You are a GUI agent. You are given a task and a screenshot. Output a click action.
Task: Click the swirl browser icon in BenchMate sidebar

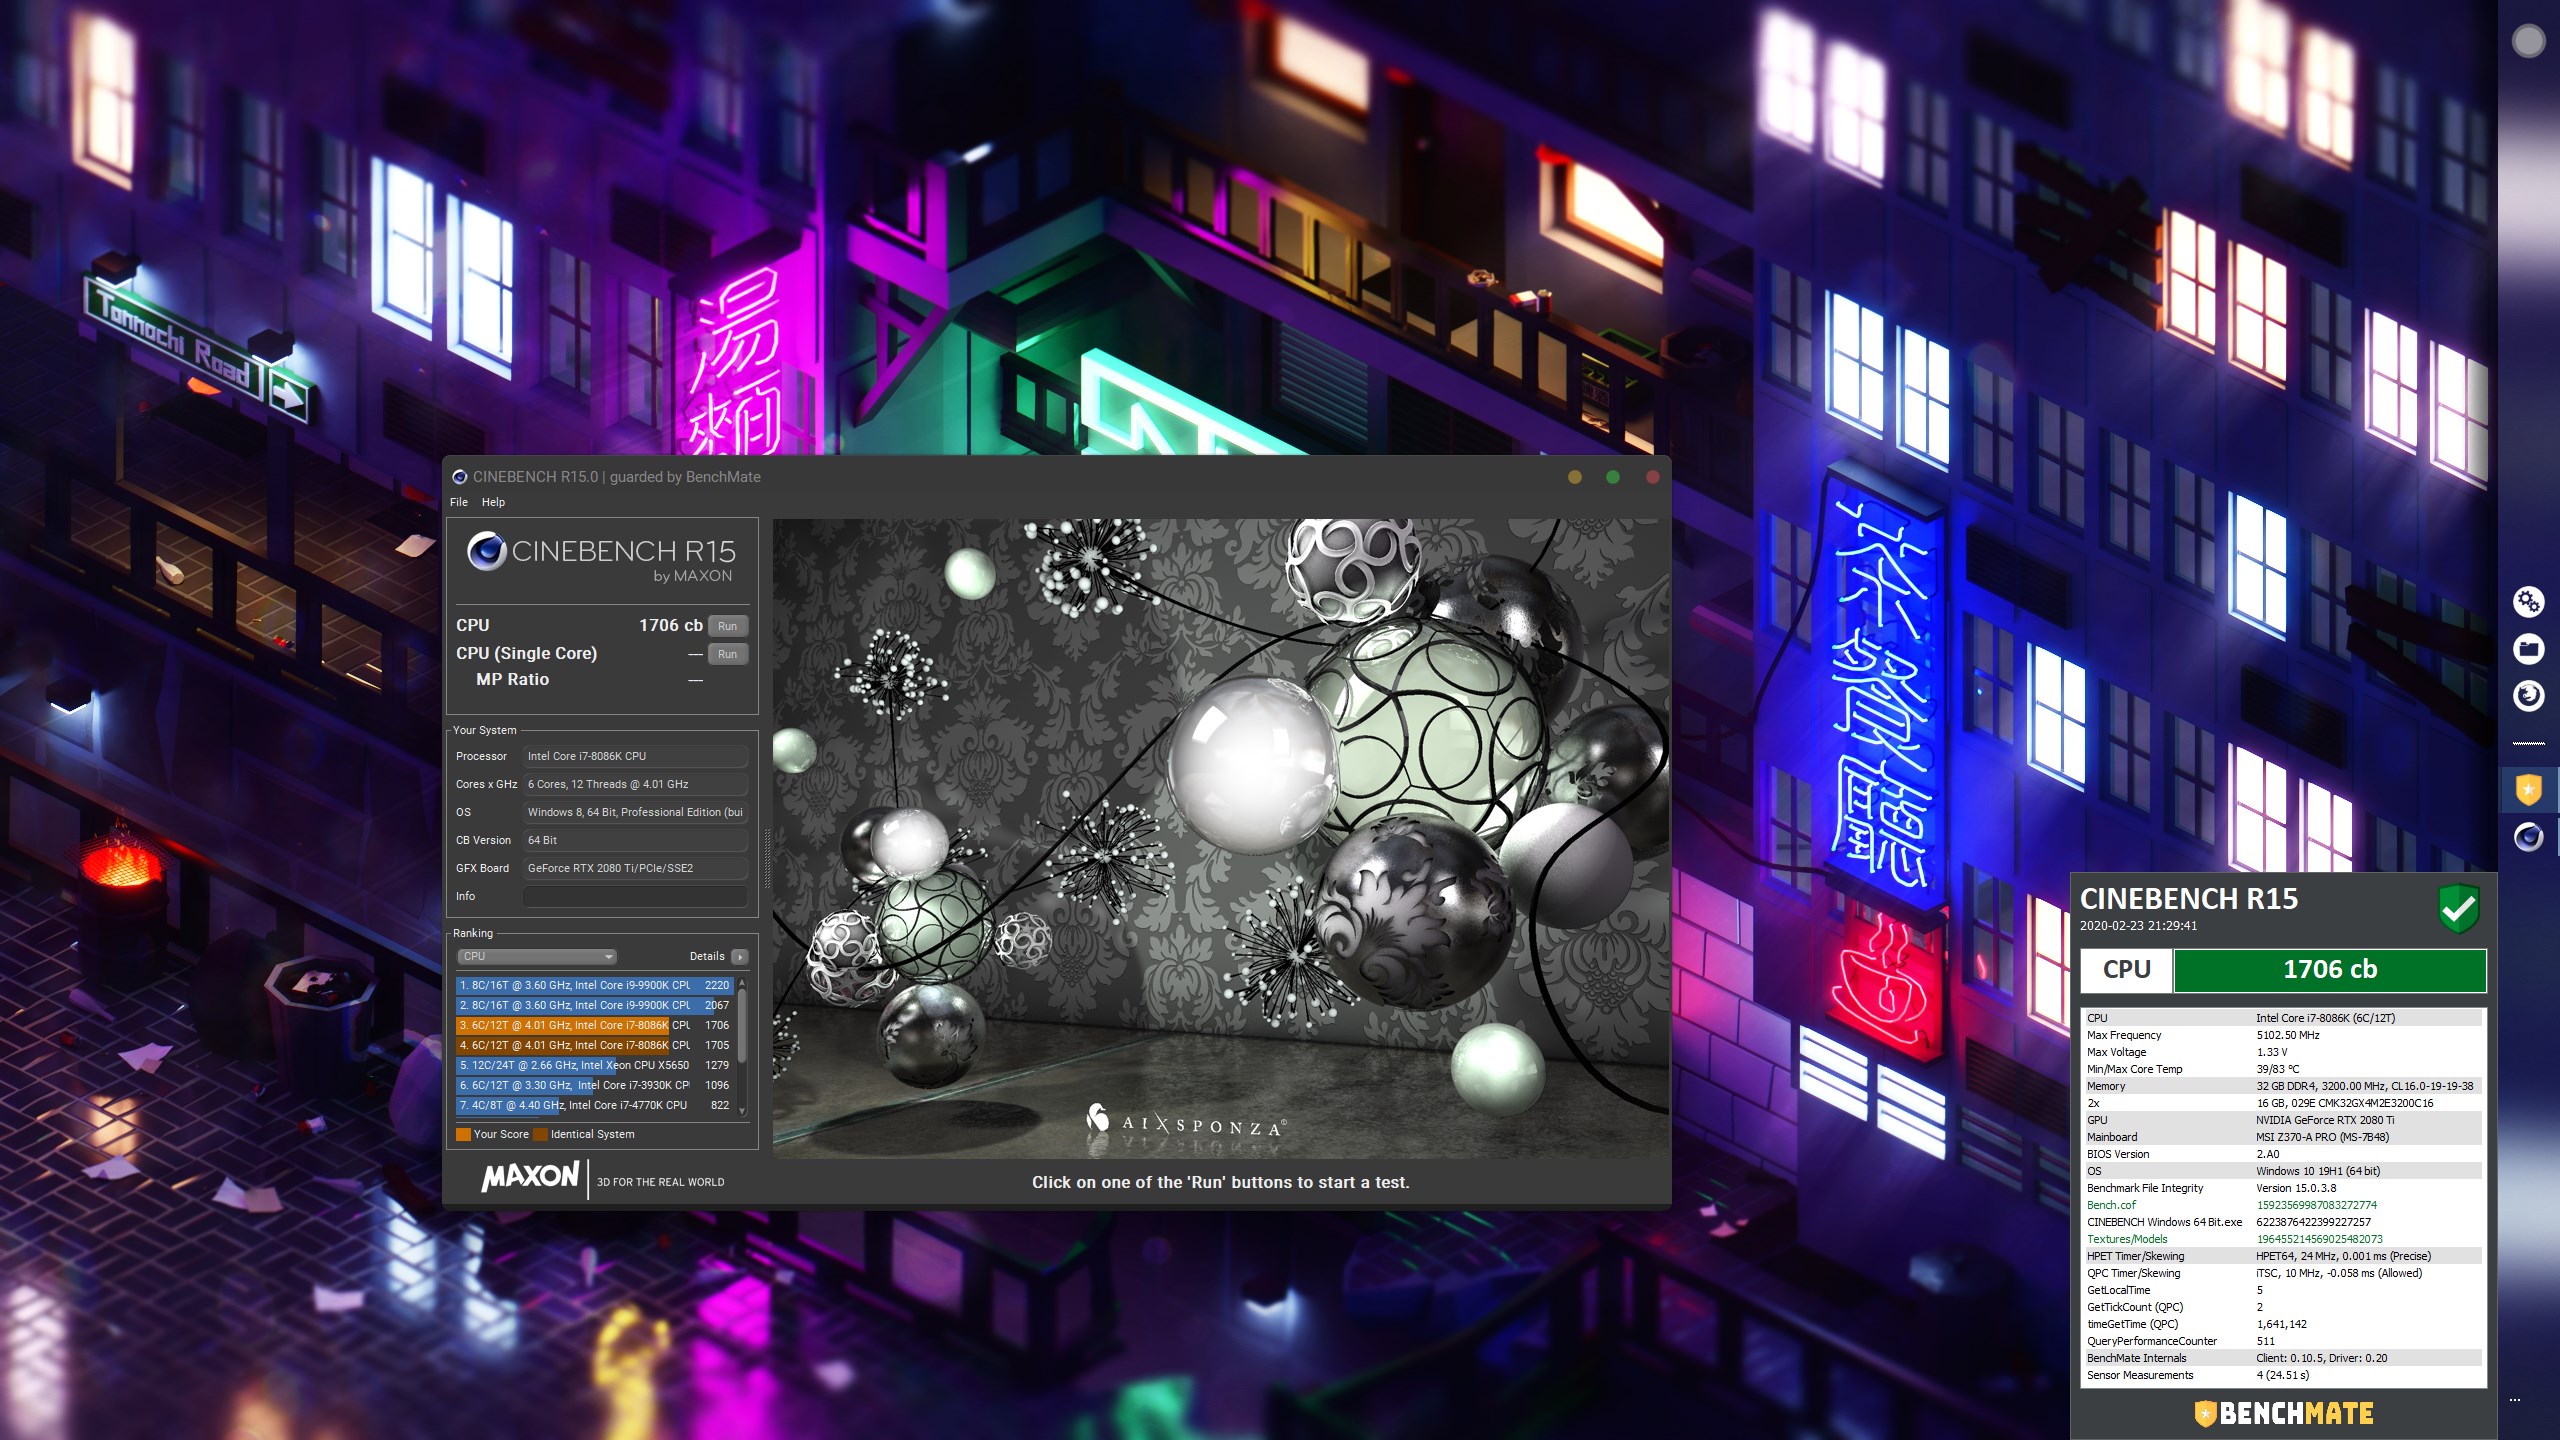[2528, 695]
